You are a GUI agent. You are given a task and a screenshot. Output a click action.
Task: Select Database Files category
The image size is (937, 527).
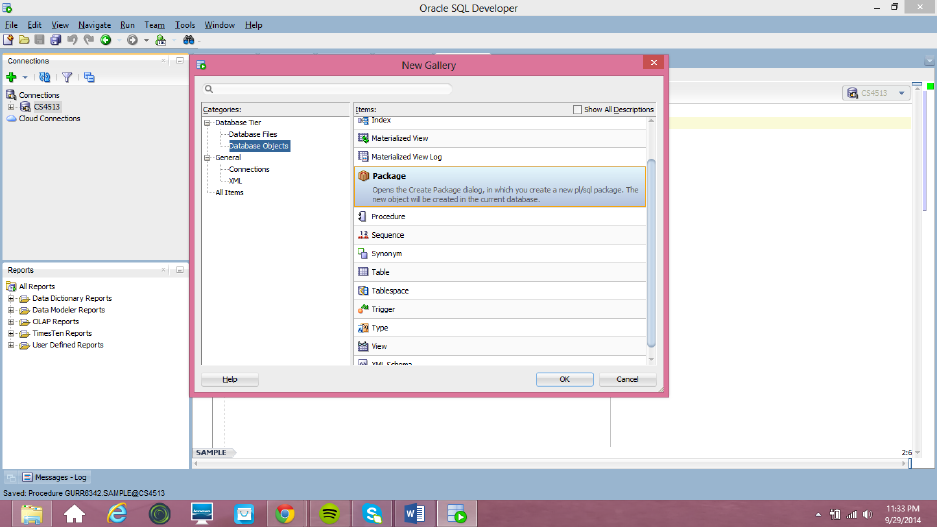[x=253, y=134]
